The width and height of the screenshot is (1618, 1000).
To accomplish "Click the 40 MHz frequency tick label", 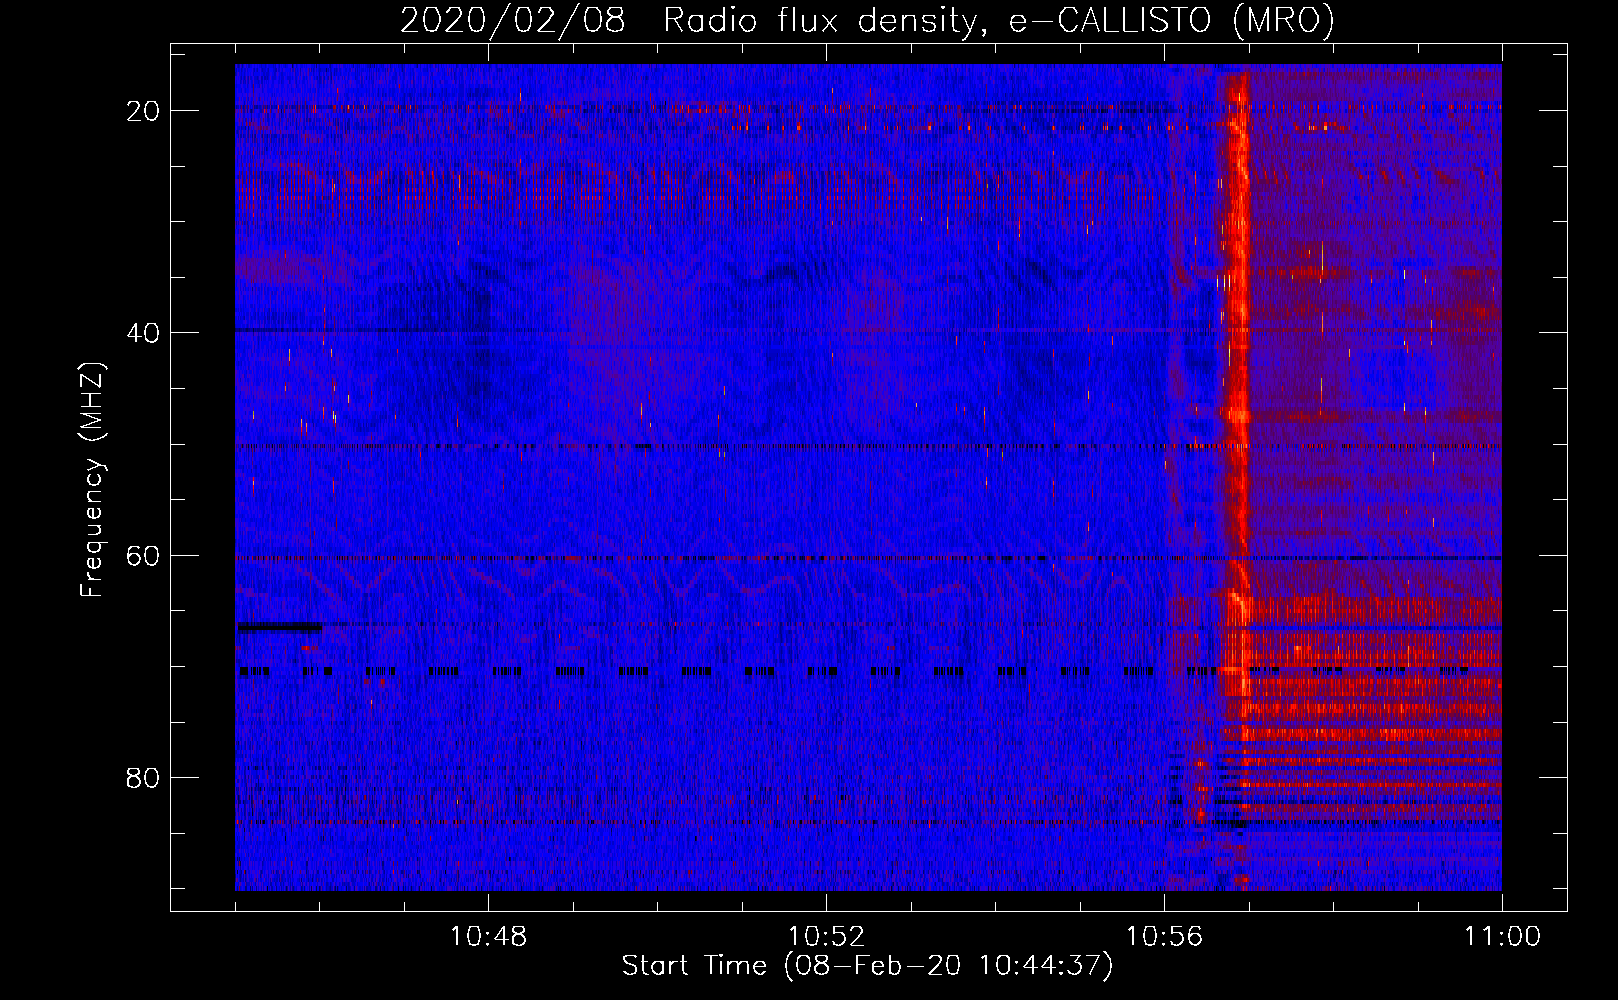I will (143, 333).
